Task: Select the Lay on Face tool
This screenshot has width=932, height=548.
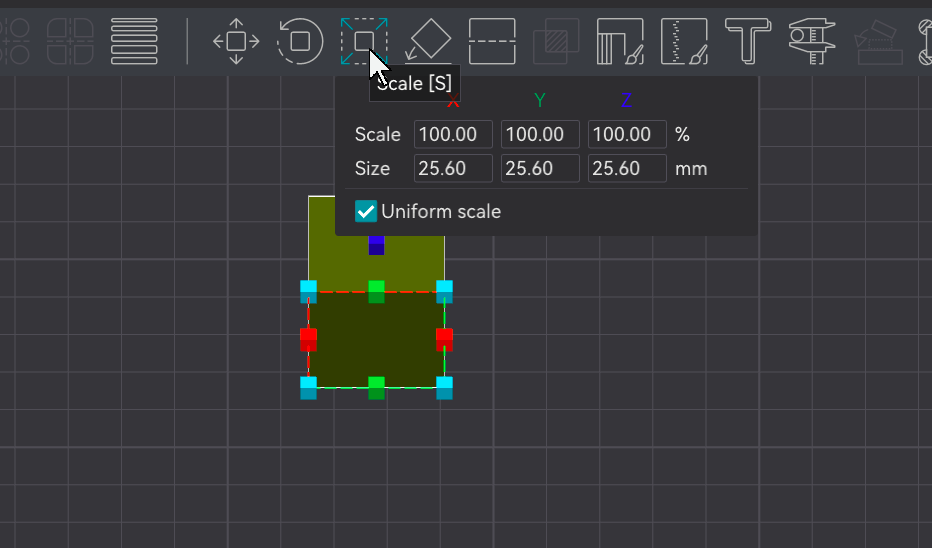Action: click(428, 42)
